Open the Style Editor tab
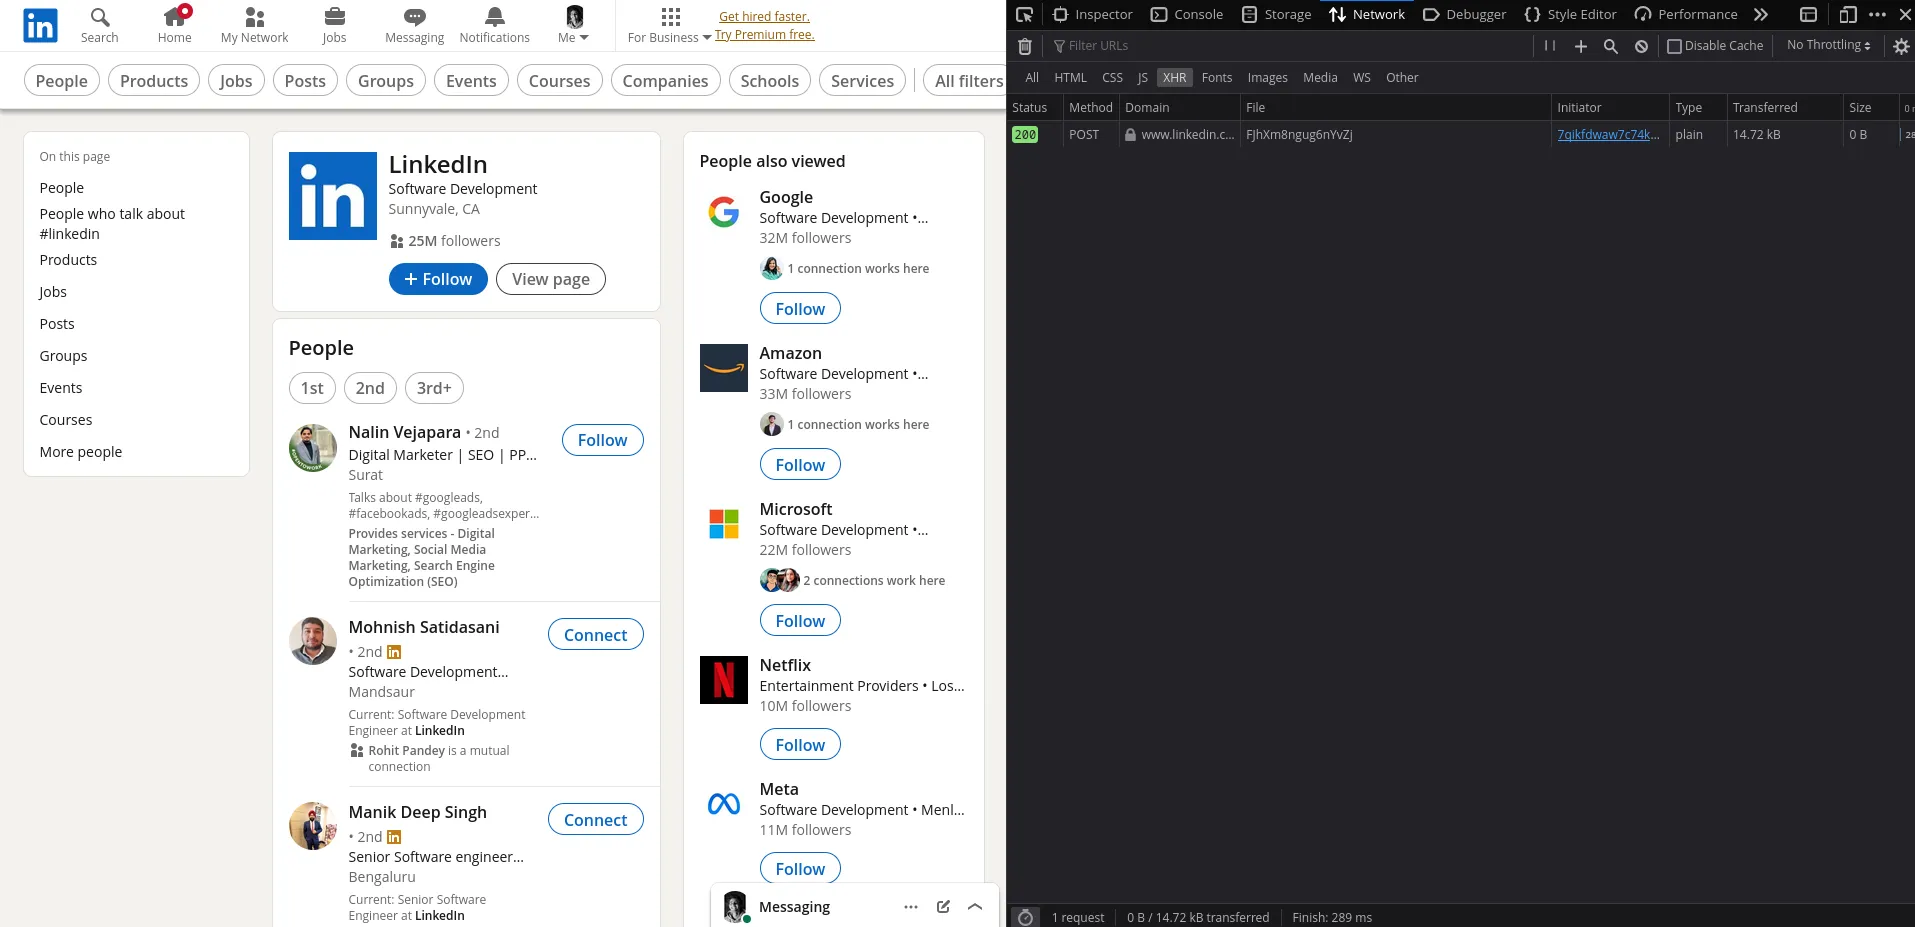 pyautogui.click(x=1570, y=15)
